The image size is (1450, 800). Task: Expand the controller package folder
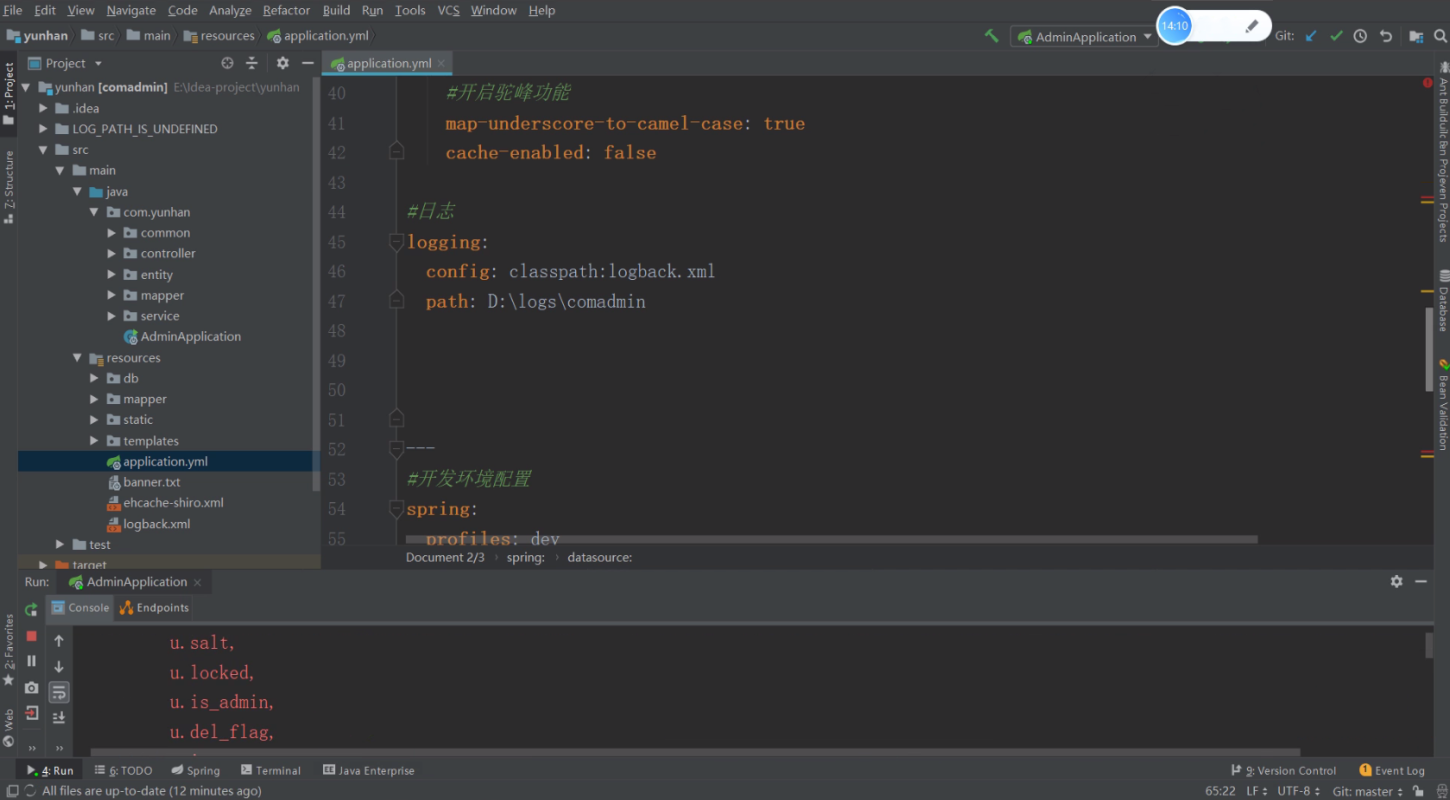click(x=112, y=254)
